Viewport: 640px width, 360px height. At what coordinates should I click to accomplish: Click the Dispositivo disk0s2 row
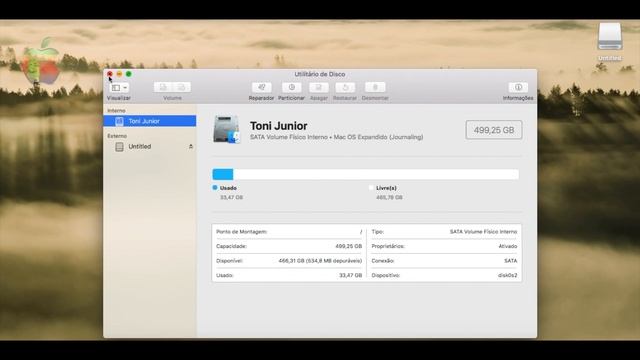[444, 275]
